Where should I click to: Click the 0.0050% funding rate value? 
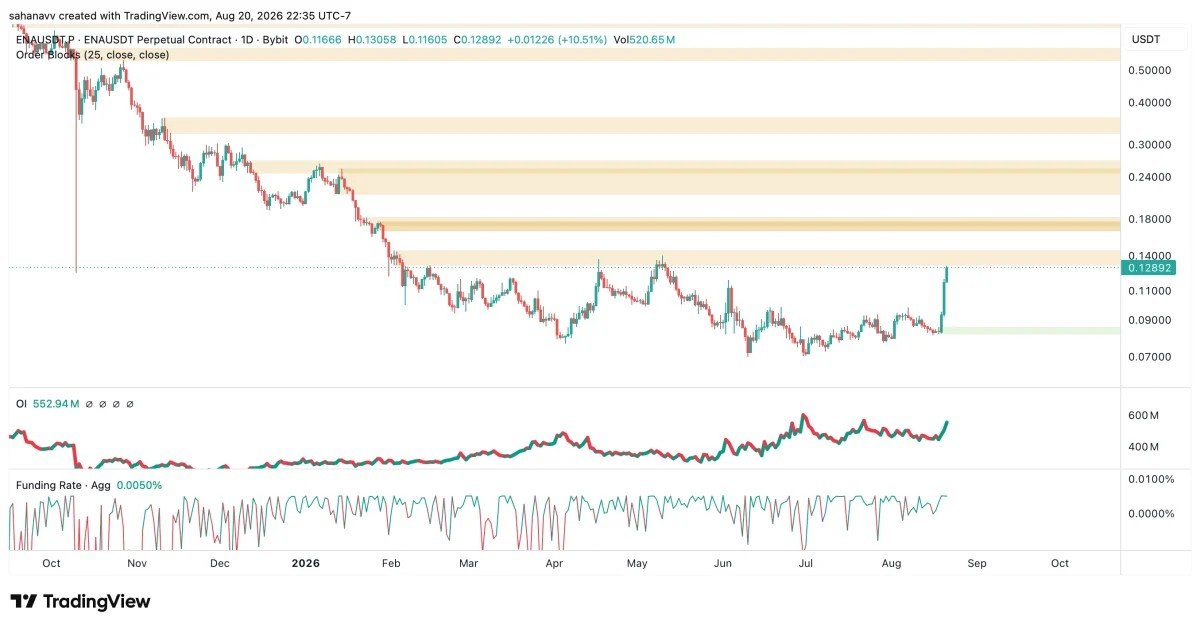point(139,485)
